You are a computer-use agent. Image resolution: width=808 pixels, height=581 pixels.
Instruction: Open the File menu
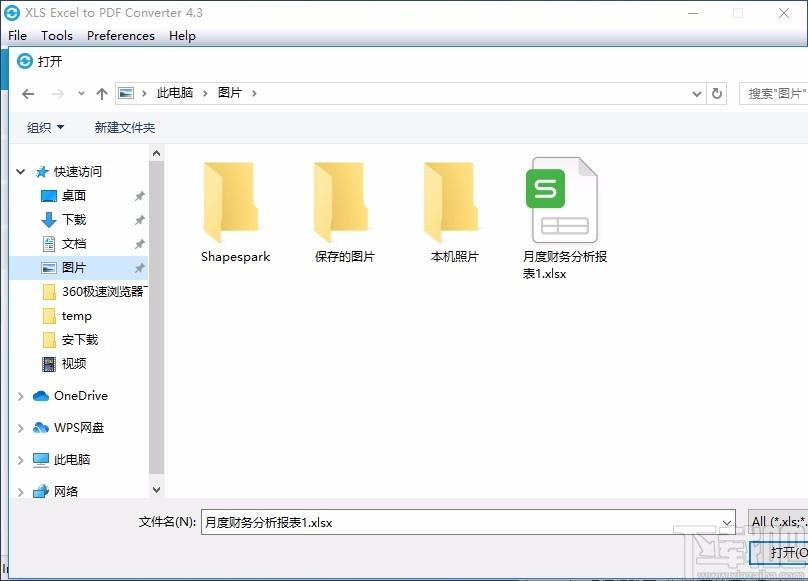[18, 36]
